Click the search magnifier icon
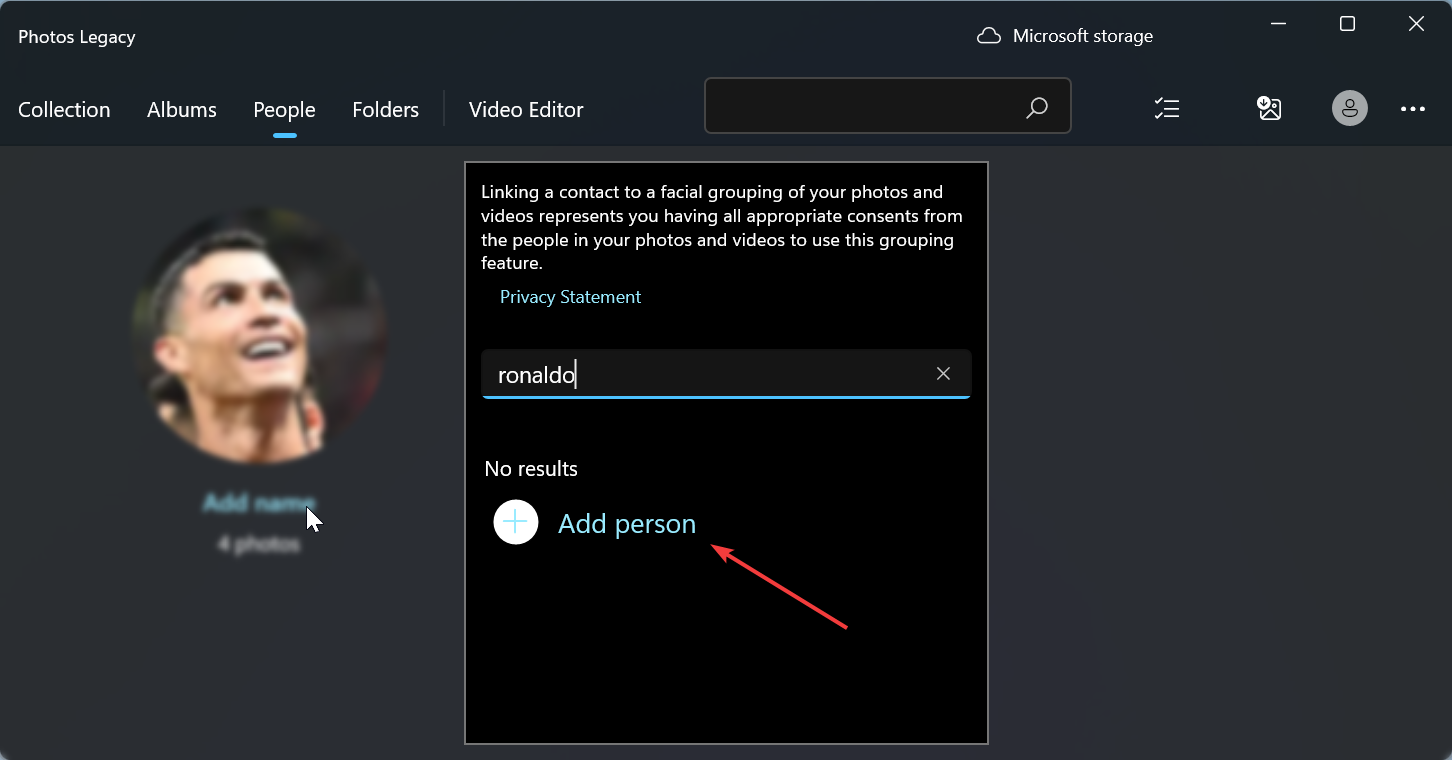Viewport: 1452px width, 760px height. [1037, 107]
